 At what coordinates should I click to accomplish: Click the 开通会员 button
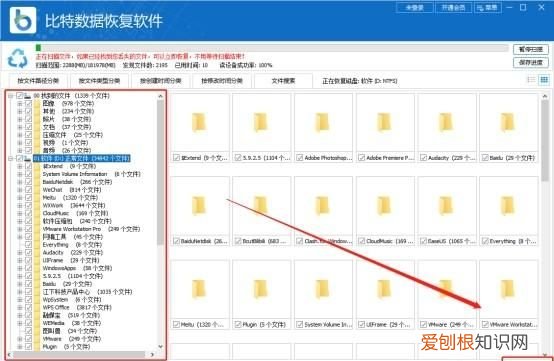coord(453,7)
